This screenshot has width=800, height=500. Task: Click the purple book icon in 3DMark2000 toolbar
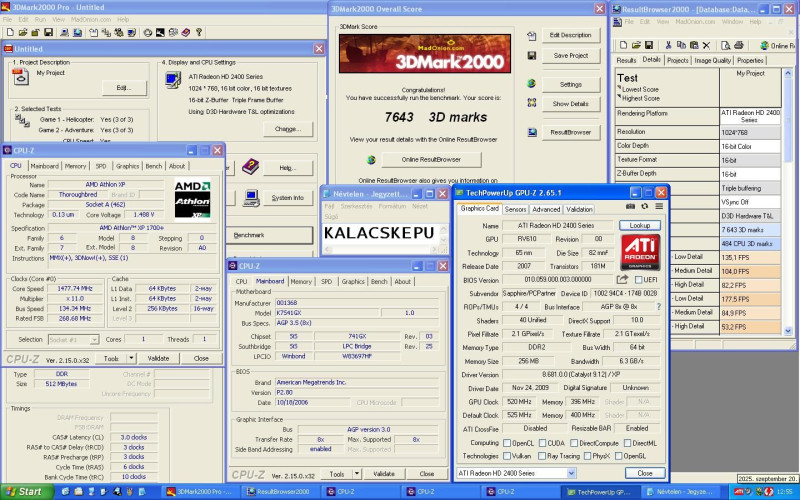click(186, 33)
